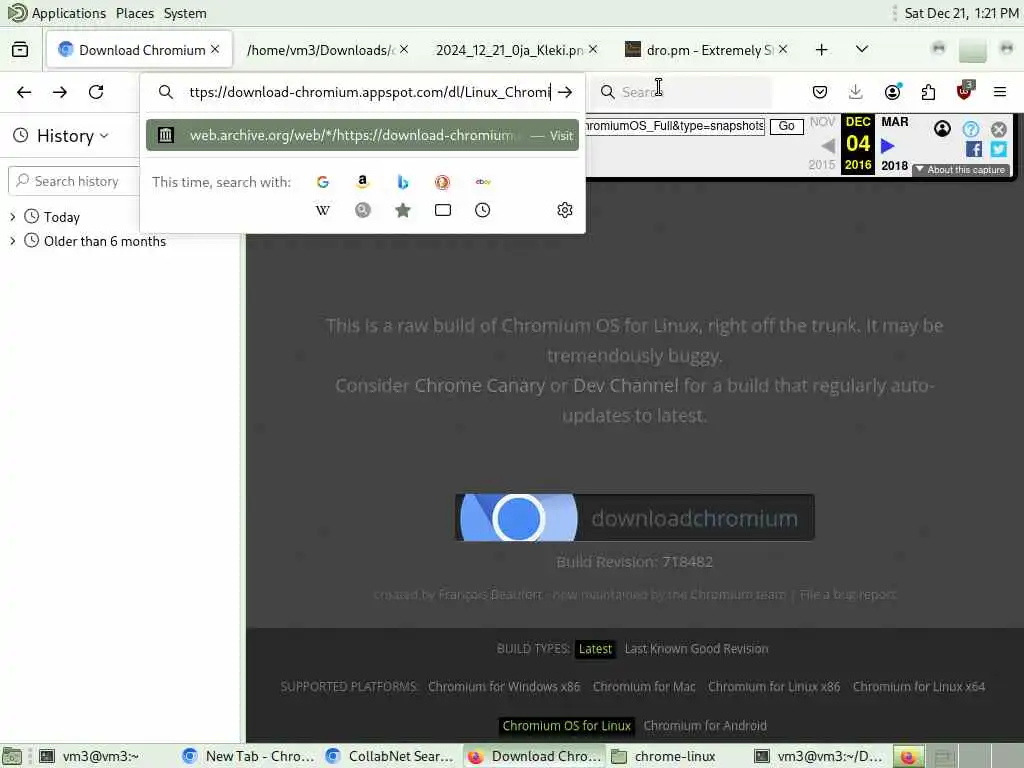Image resolution: width=1024 pixels, height=768 pixels.
Task: Open the list all tabs chevron
Action: 862,50
